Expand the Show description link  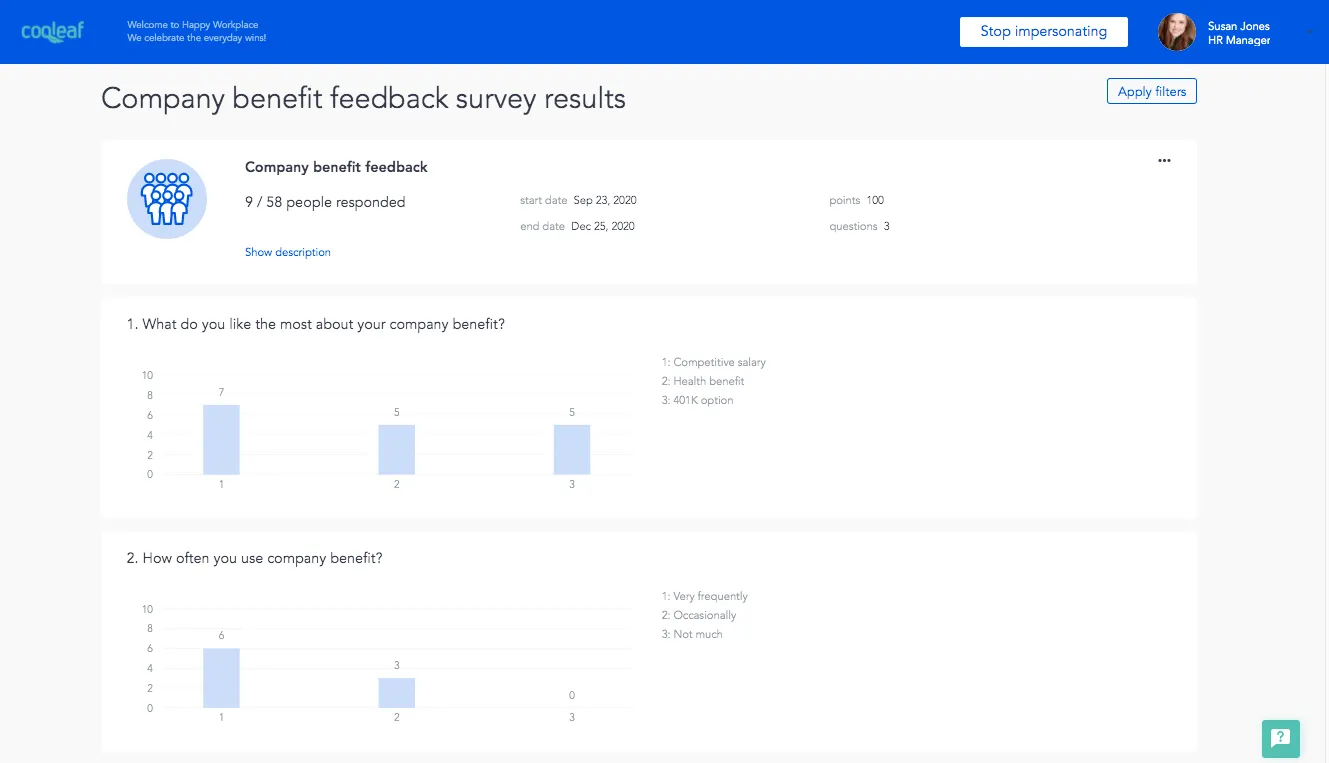coord(288,252)
